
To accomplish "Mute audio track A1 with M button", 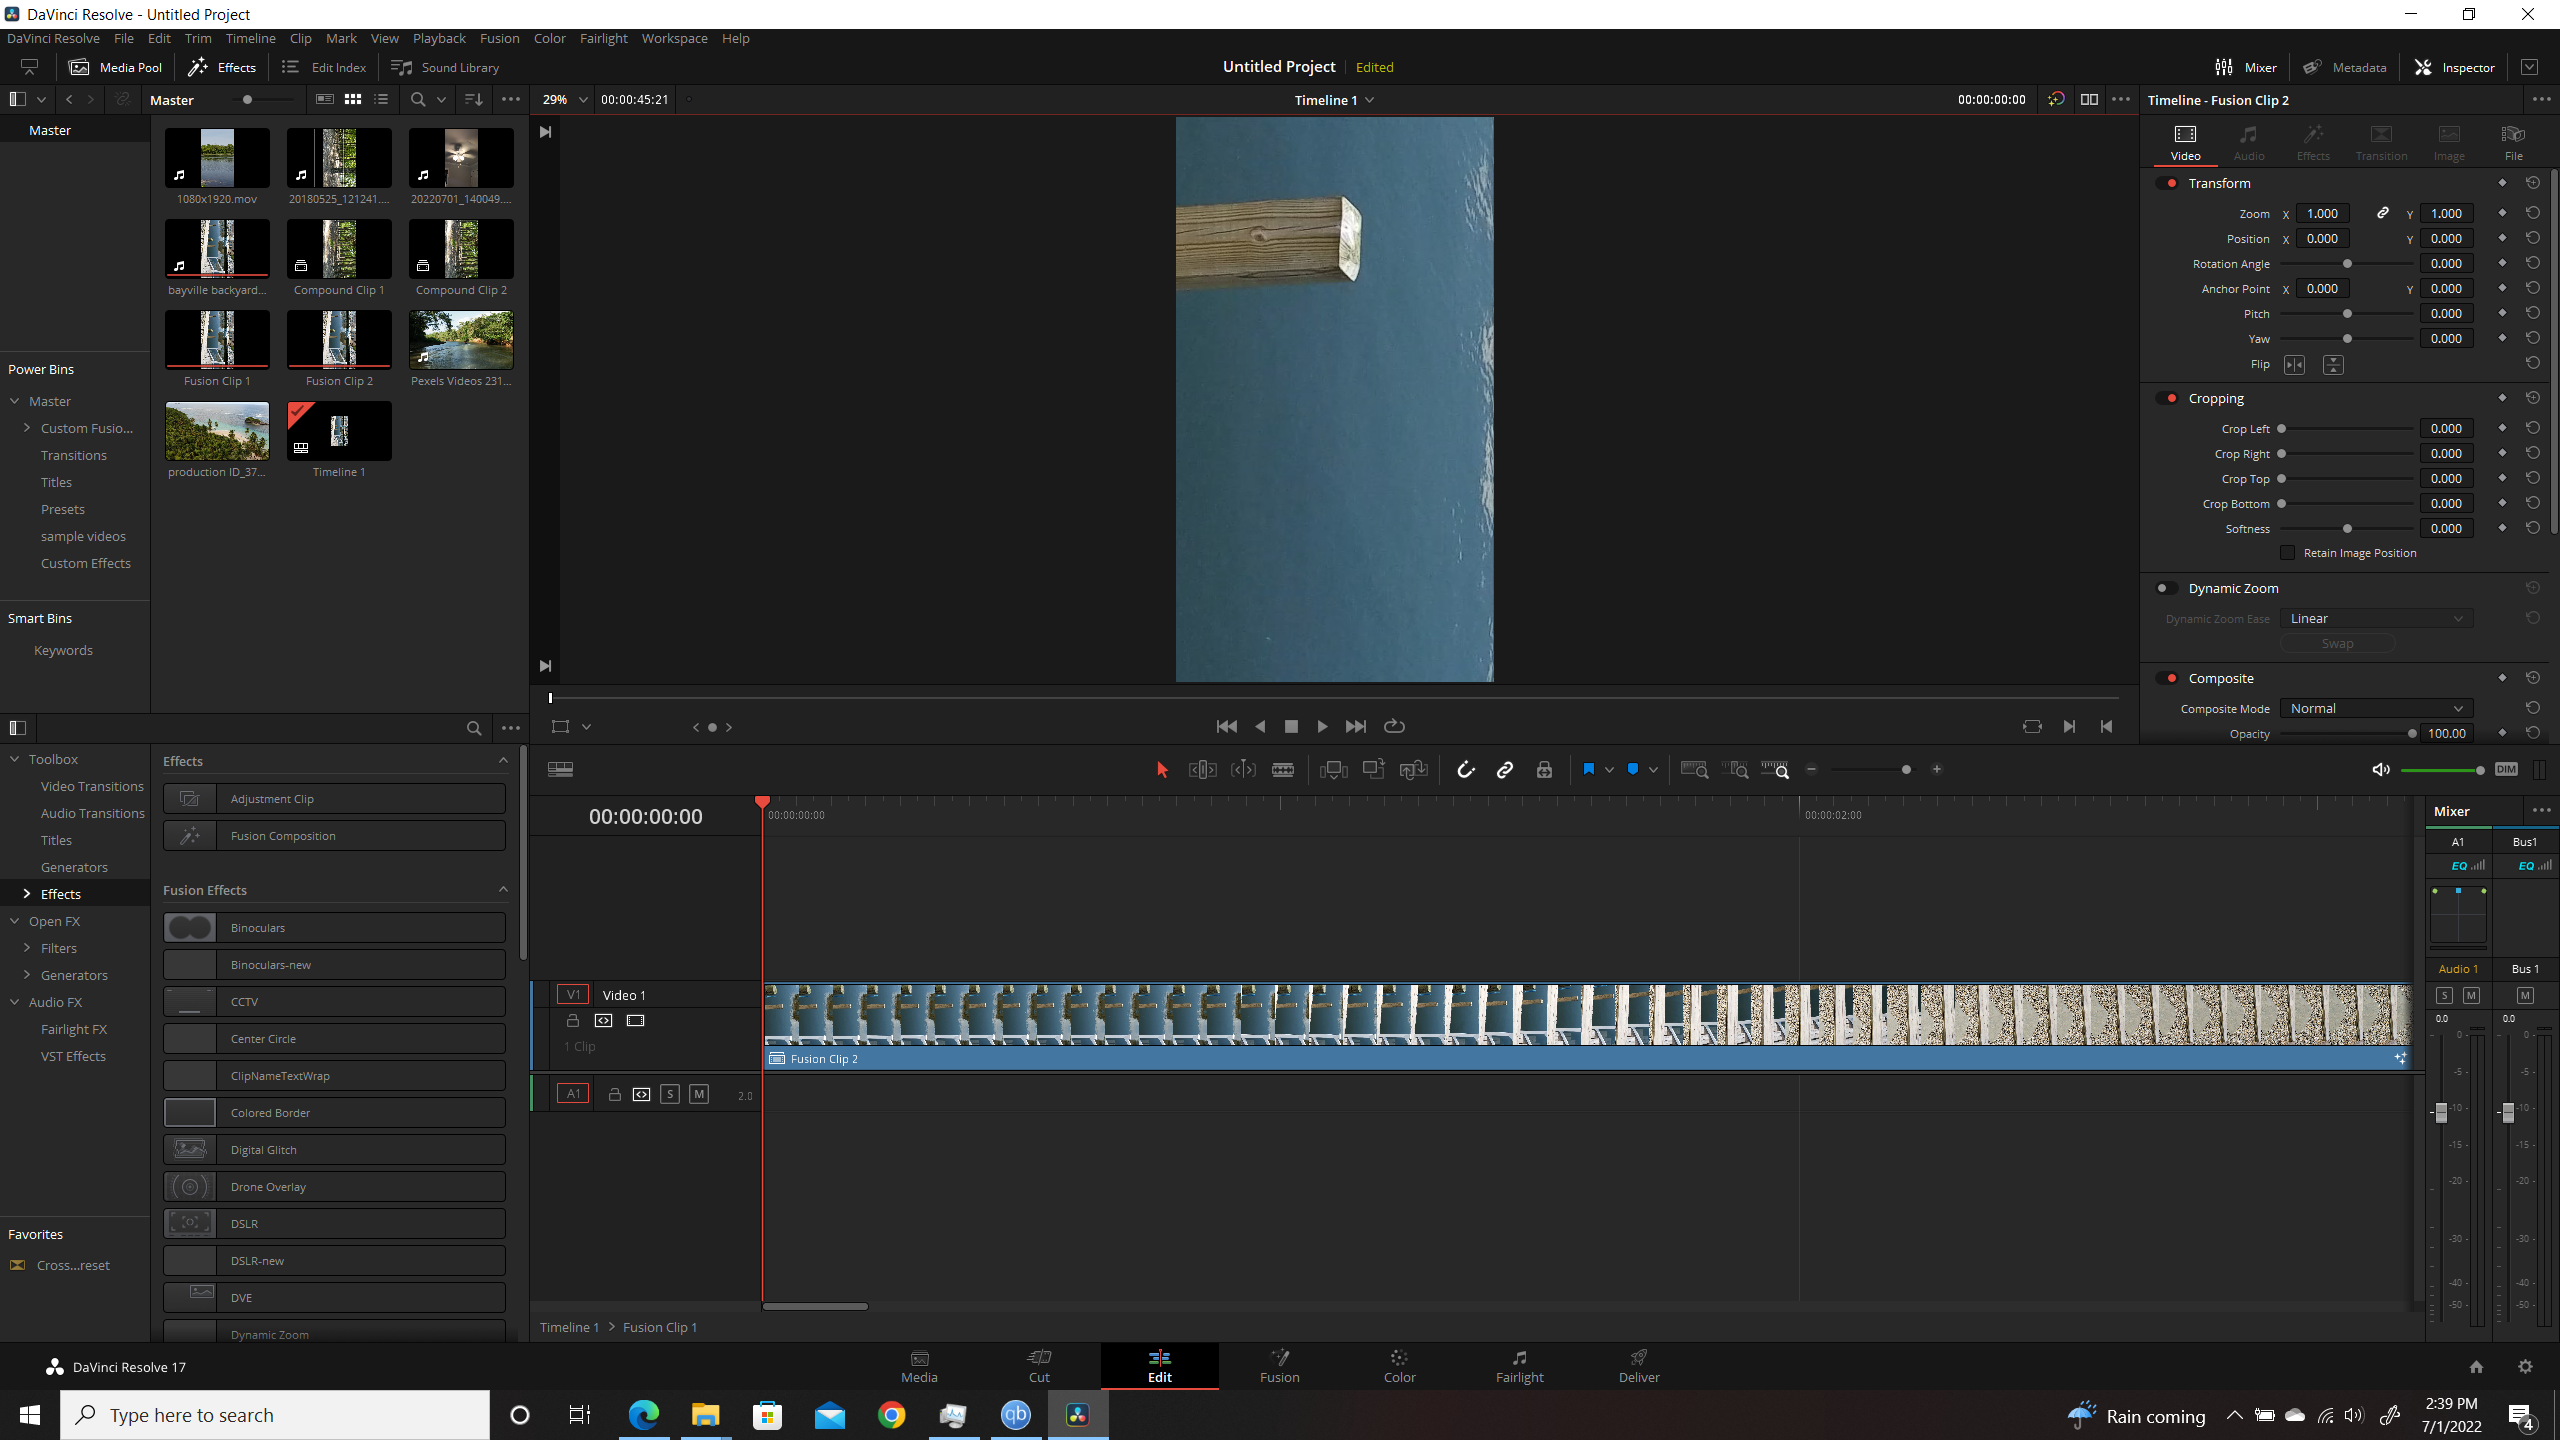I will click(x=699, y=1094).
